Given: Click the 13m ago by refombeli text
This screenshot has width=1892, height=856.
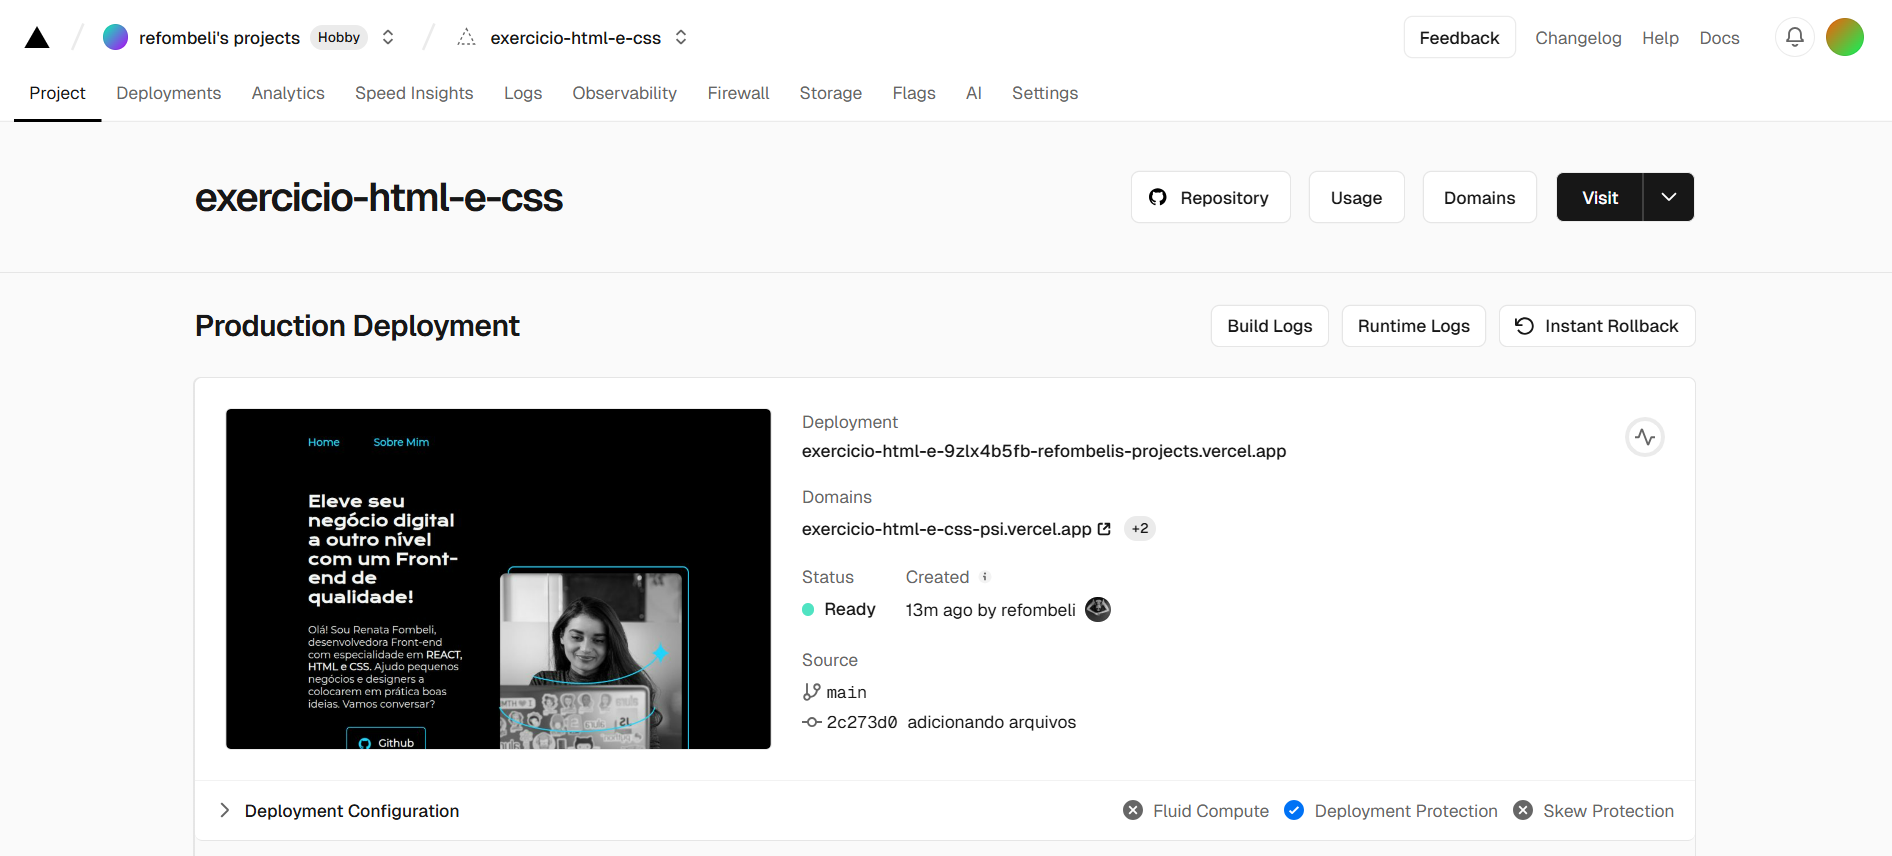Looking at the screenshot, I should pos(990,610).
